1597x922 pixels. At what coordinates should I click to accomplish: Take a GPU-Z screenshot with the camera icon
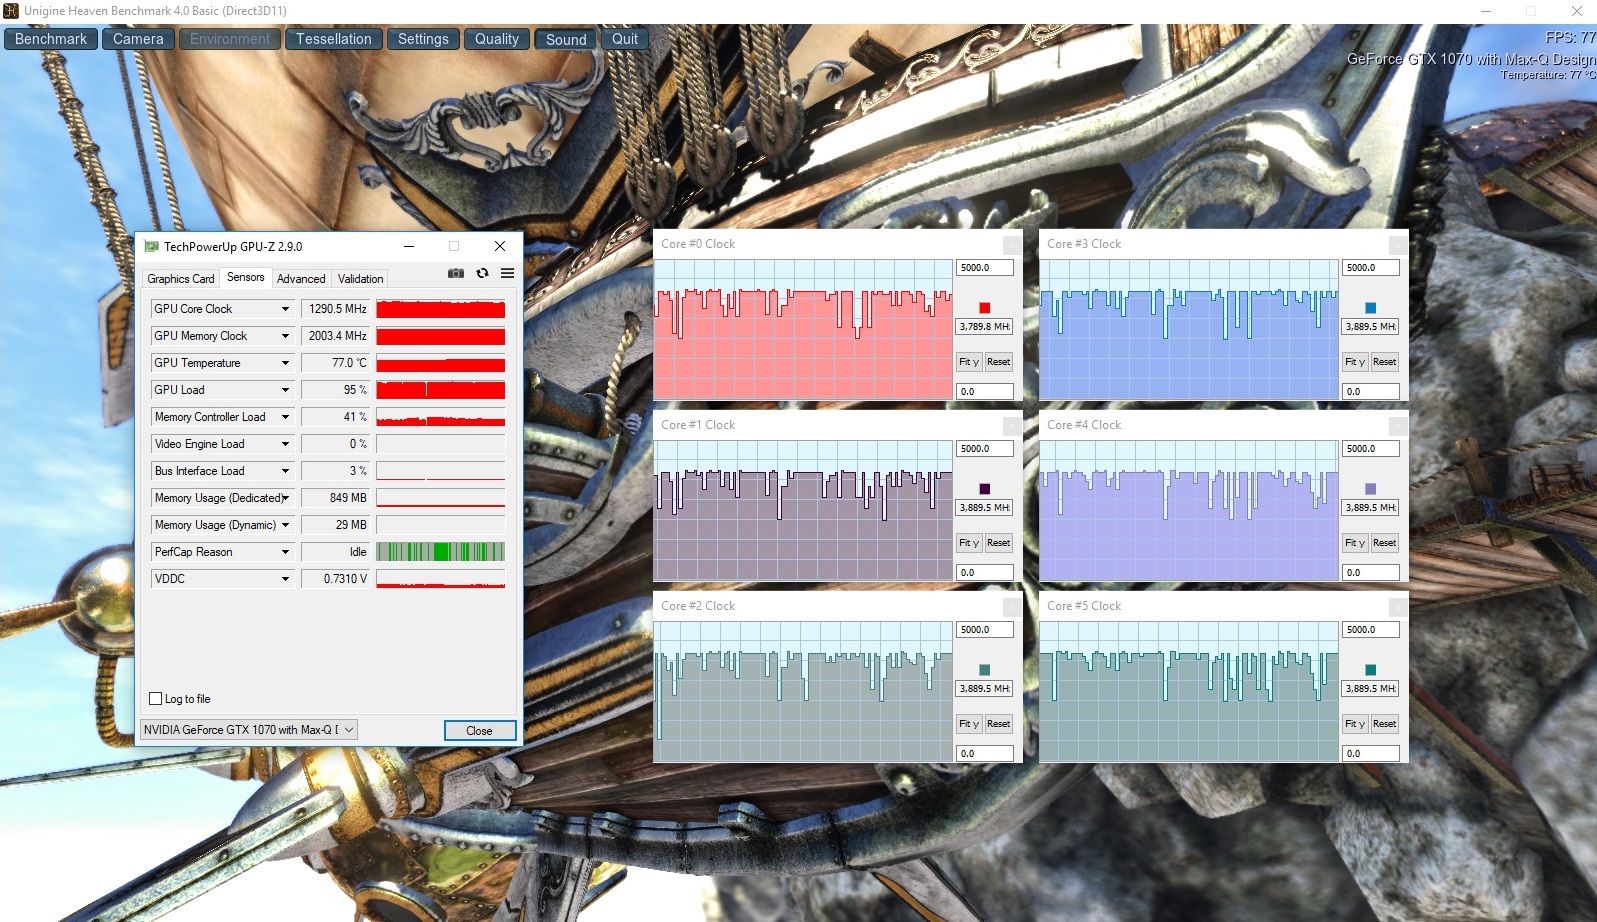[x=456, y=273]
